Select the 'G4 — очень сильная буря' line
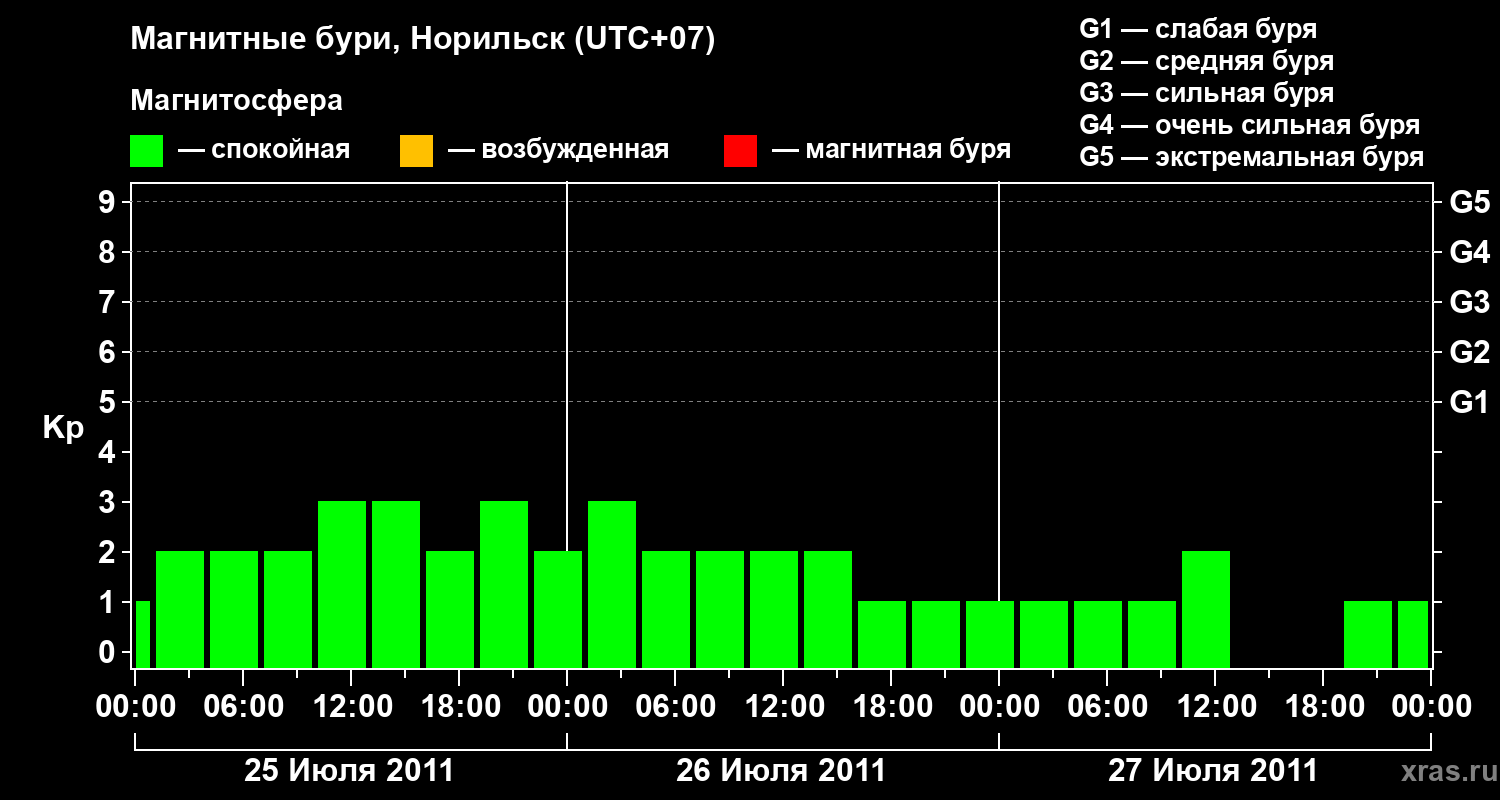The height and width of the screenshot is (800, 1500). click(x=1250, y=125)
